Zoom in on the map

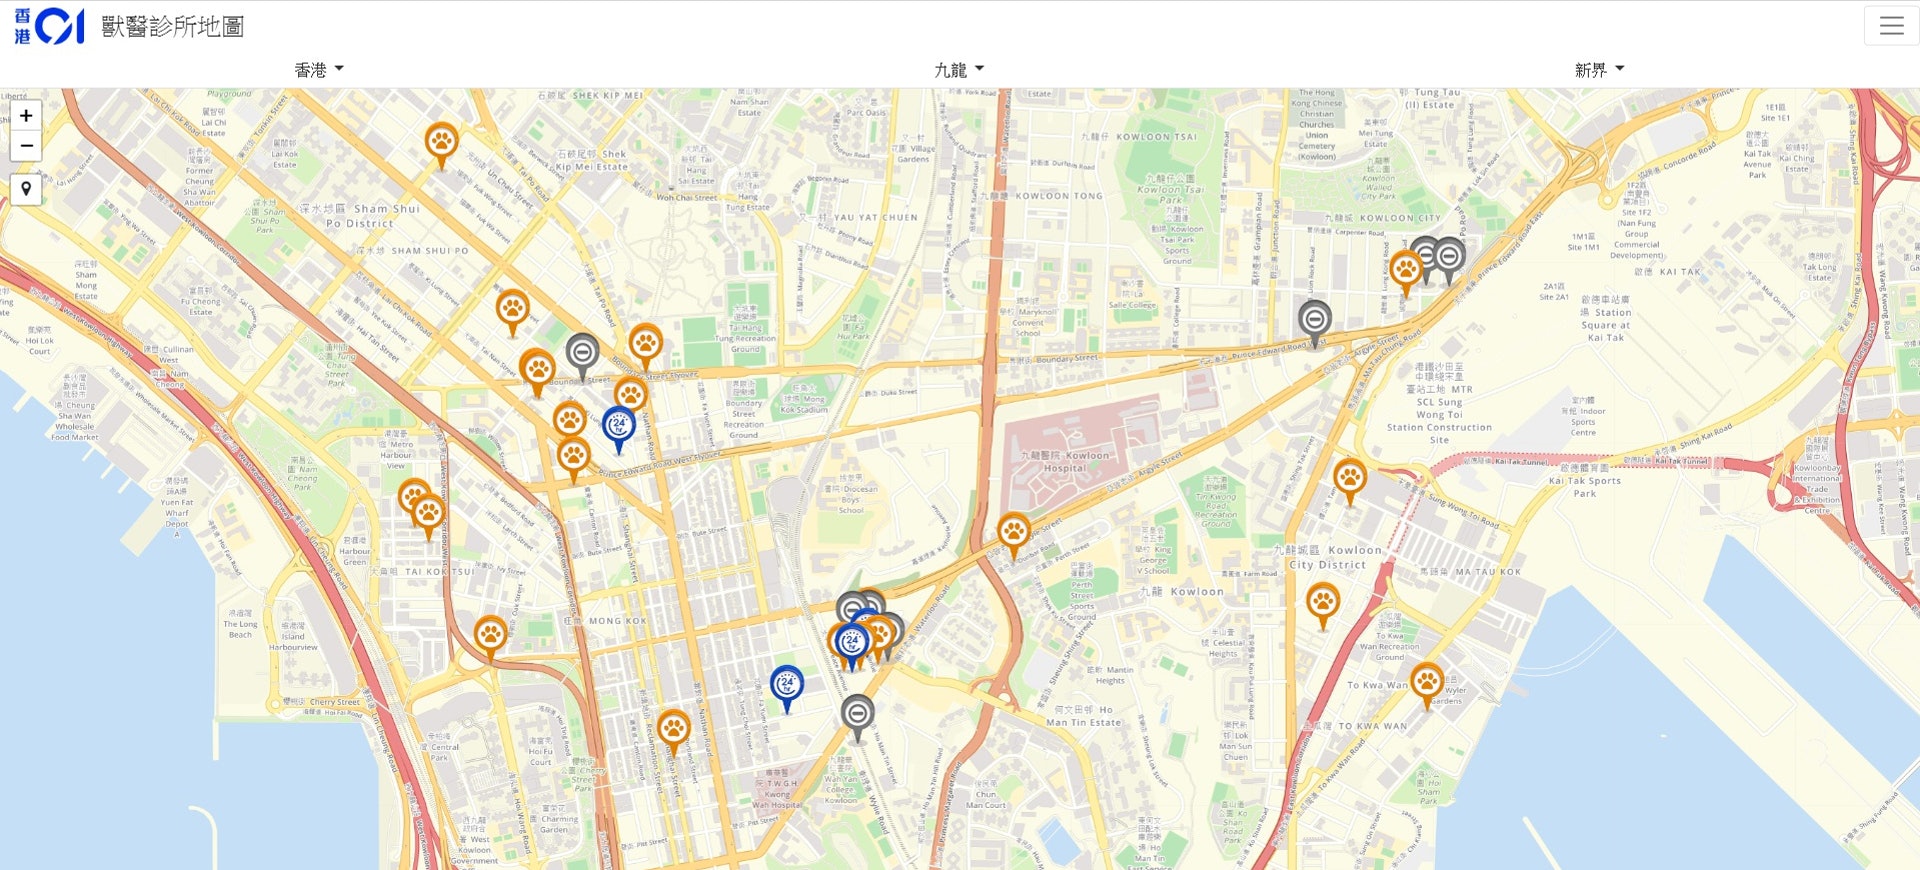click(26, 116)
